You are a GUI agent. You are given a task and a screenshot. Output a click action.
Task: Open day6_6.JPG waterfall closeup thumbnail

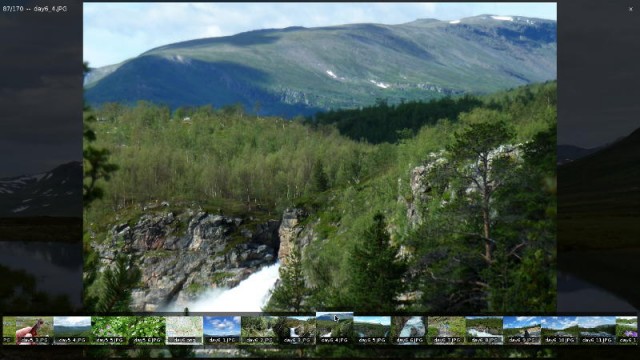pos(409,331)
